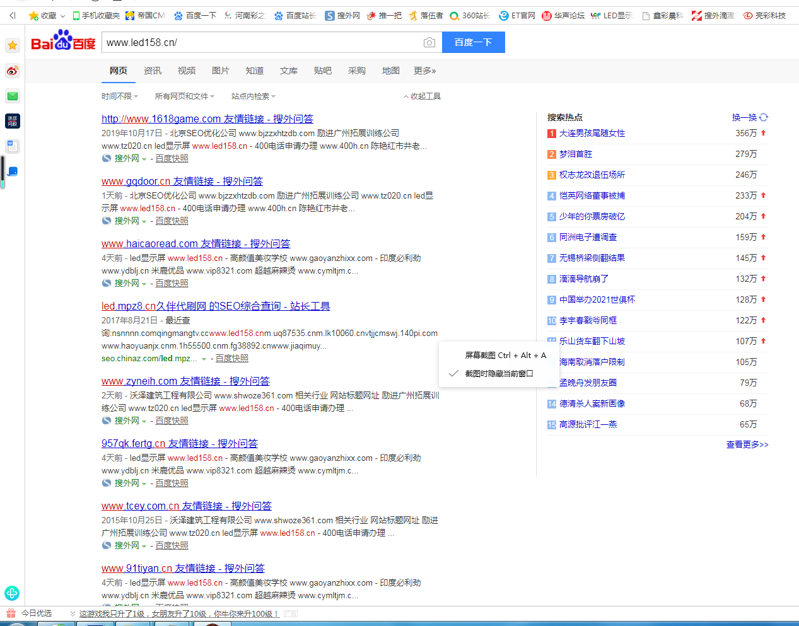Open the 华声论坛 bookmark
Screen dimensions: 799x626
click(563, 16)
